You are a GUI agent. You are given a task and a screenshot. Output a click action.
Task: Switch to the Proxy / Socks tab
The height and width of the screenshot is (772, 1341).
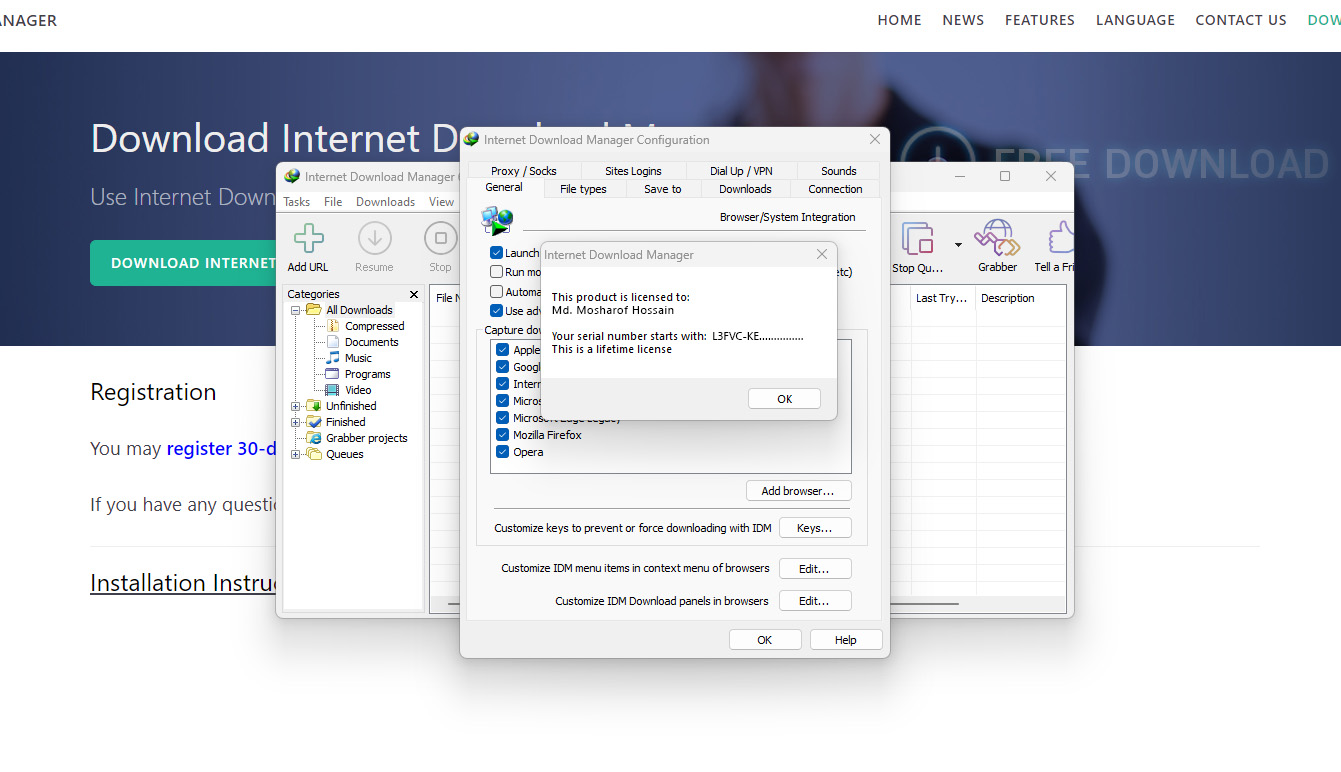(523, 171)
